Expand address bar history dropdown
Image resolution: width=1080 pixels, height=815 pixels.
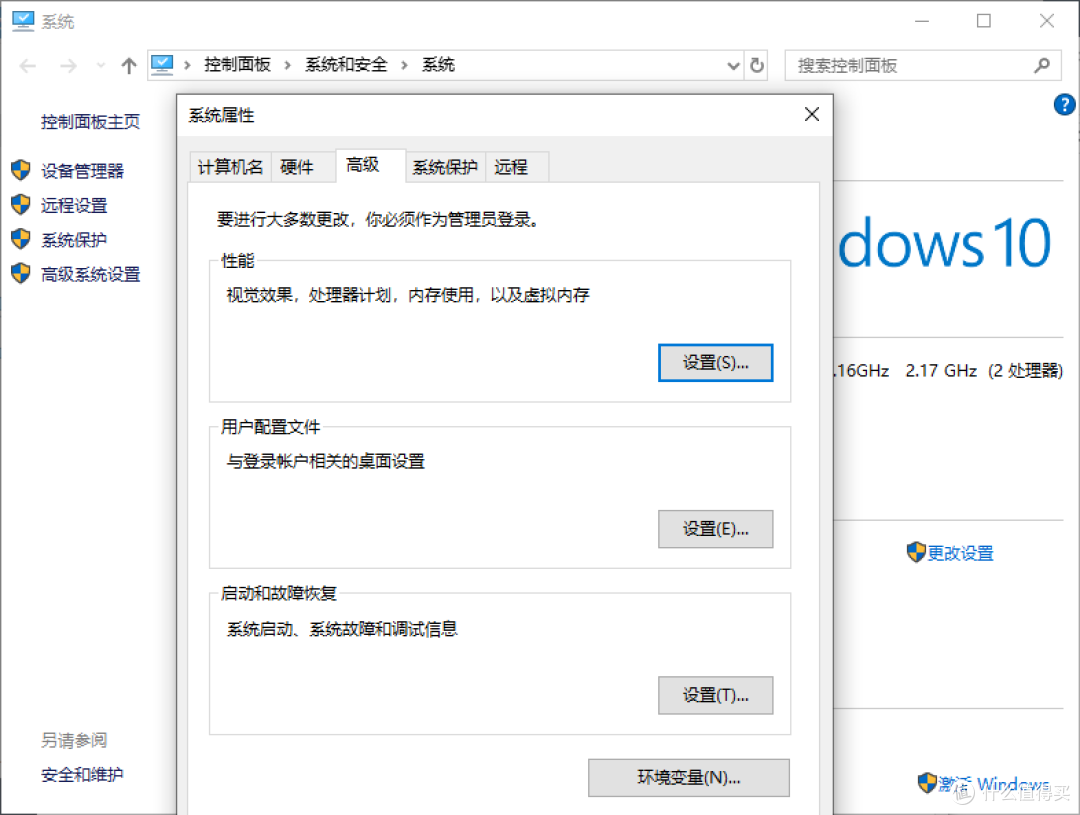[x=734, y=66]
